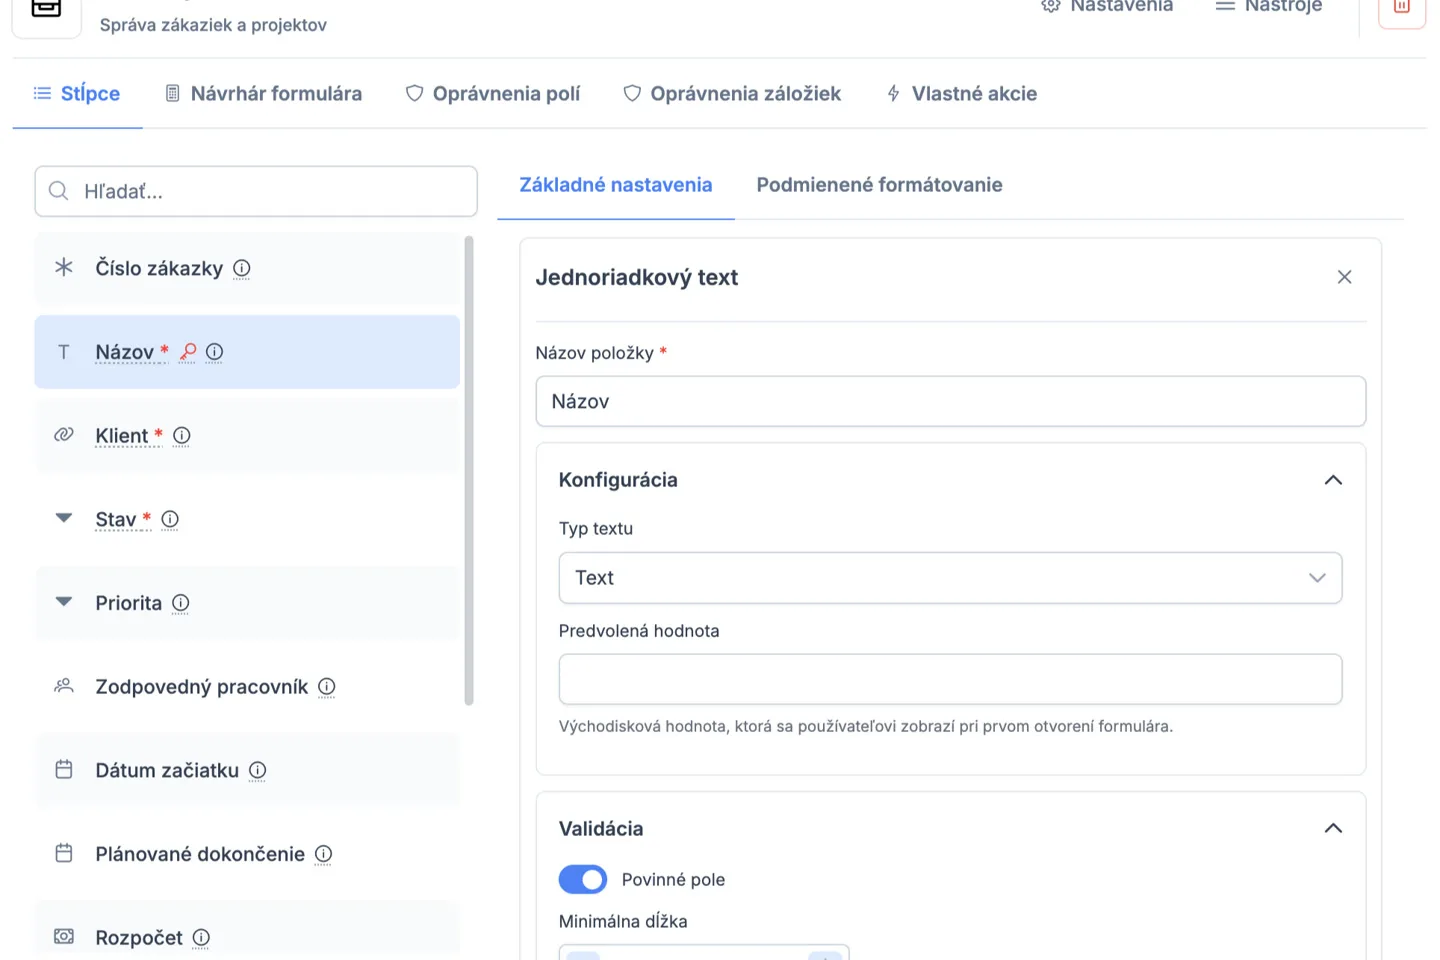Click the red key icon beside Názov

188,352
